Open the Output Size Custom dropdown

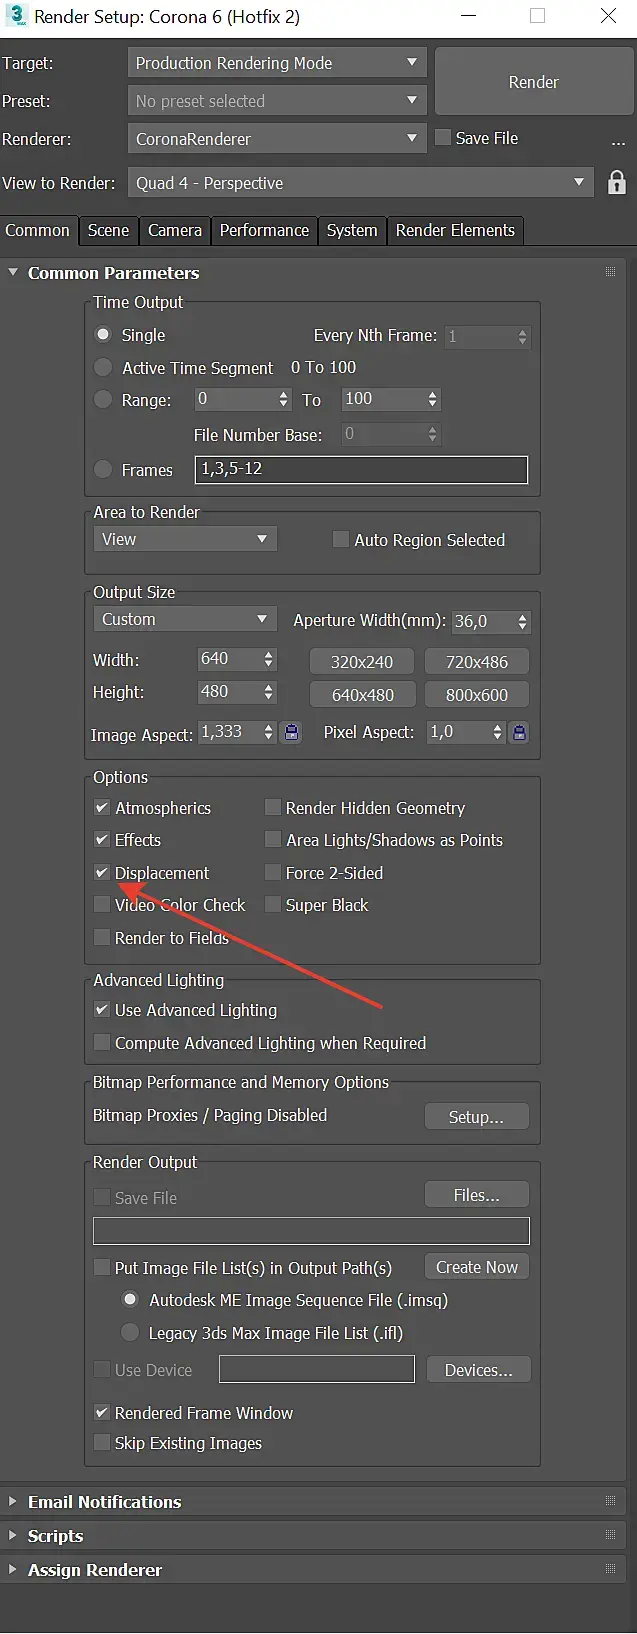(x=185, y=619)
